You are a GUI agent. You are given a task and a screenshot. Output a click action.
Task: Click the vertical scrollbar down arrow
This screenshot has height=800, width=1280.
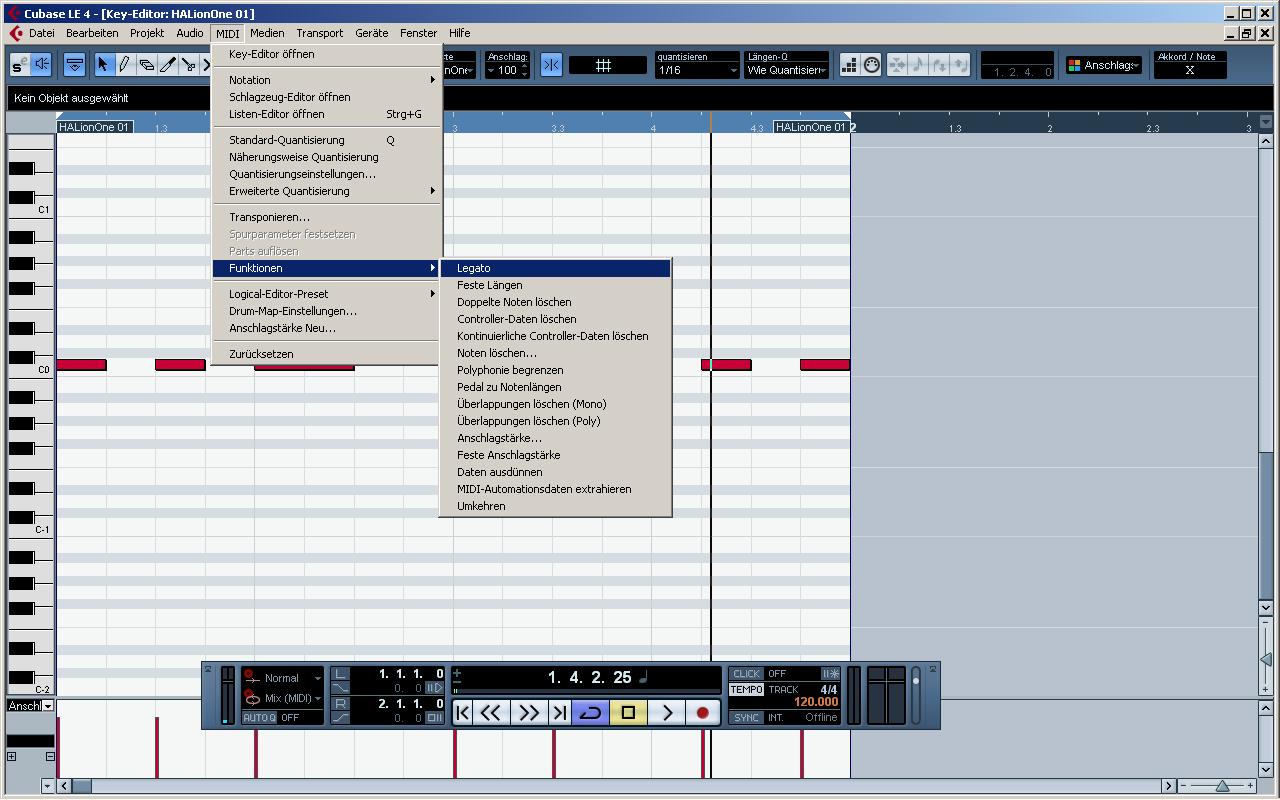[1266, 608]
